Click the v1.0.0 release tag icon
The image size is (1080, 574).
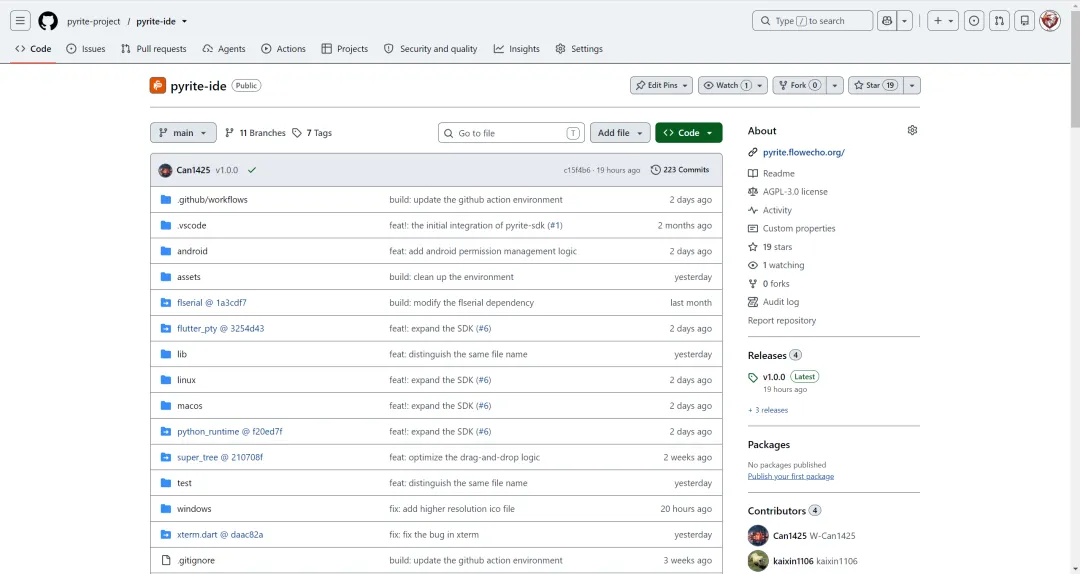pos(753,377)
